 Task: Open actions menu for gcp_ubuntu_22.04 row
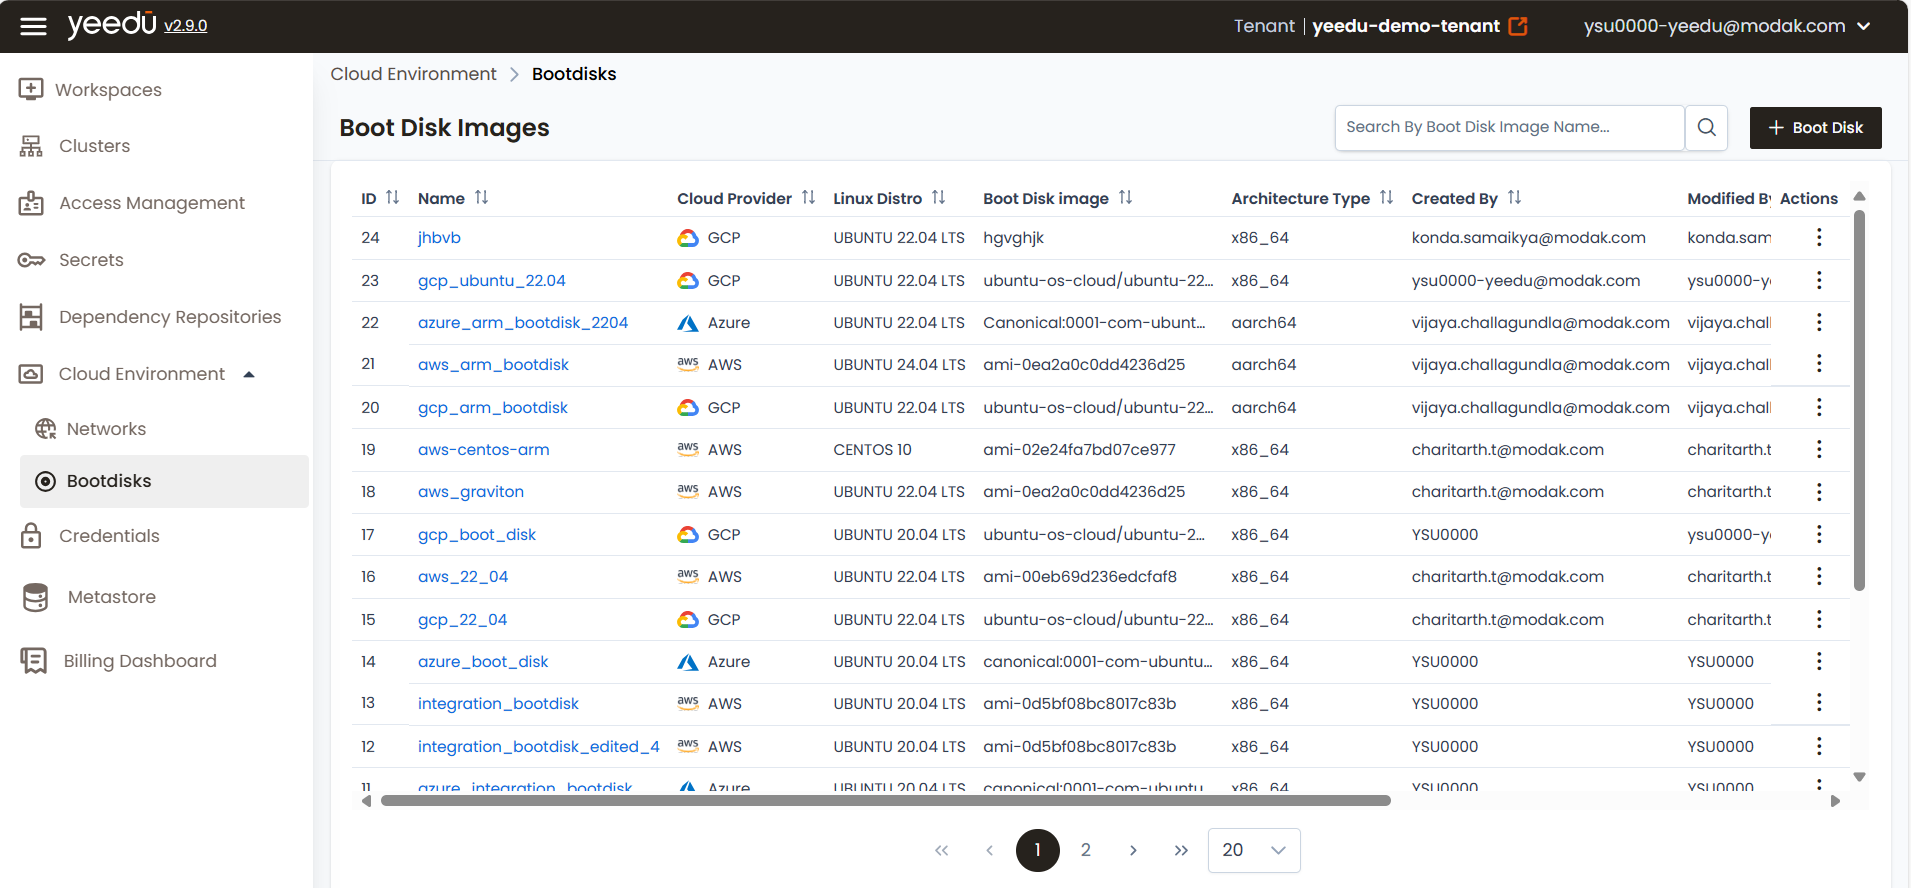click(1819, 280)
